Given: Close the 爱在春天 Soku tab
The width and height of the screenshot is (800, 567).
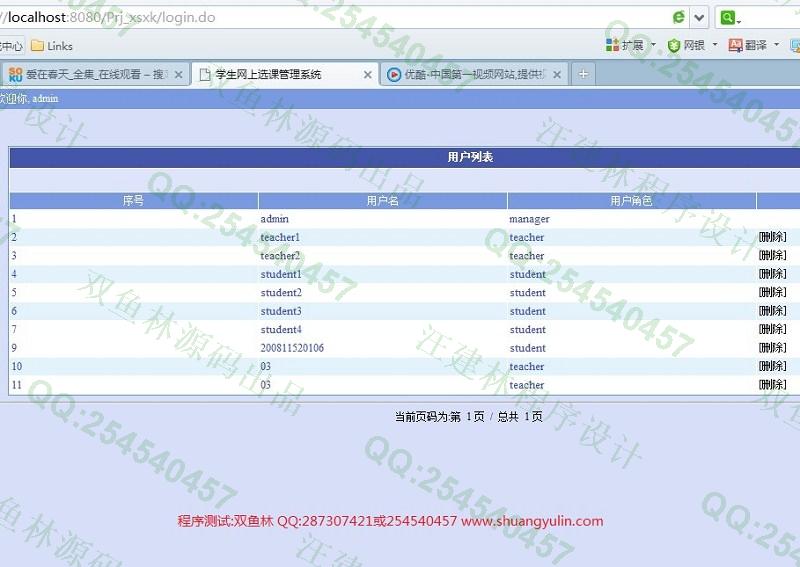Looking at the screenshot, I should [x=179, y=75].
